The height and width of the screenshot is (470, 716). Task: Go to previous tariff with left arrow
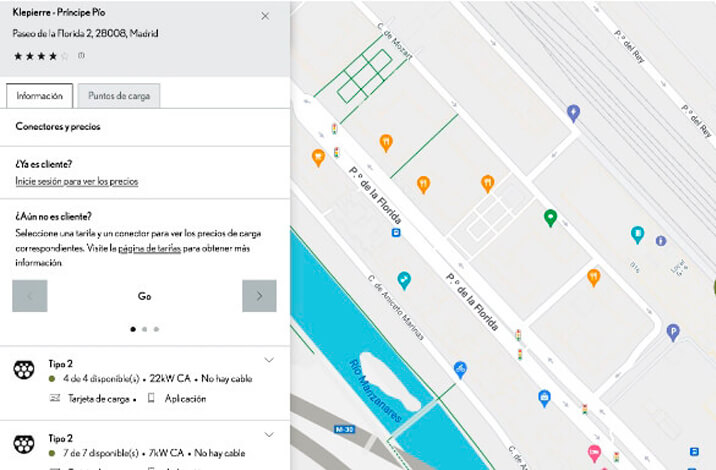pyautogui.click(x=30, y=296)
